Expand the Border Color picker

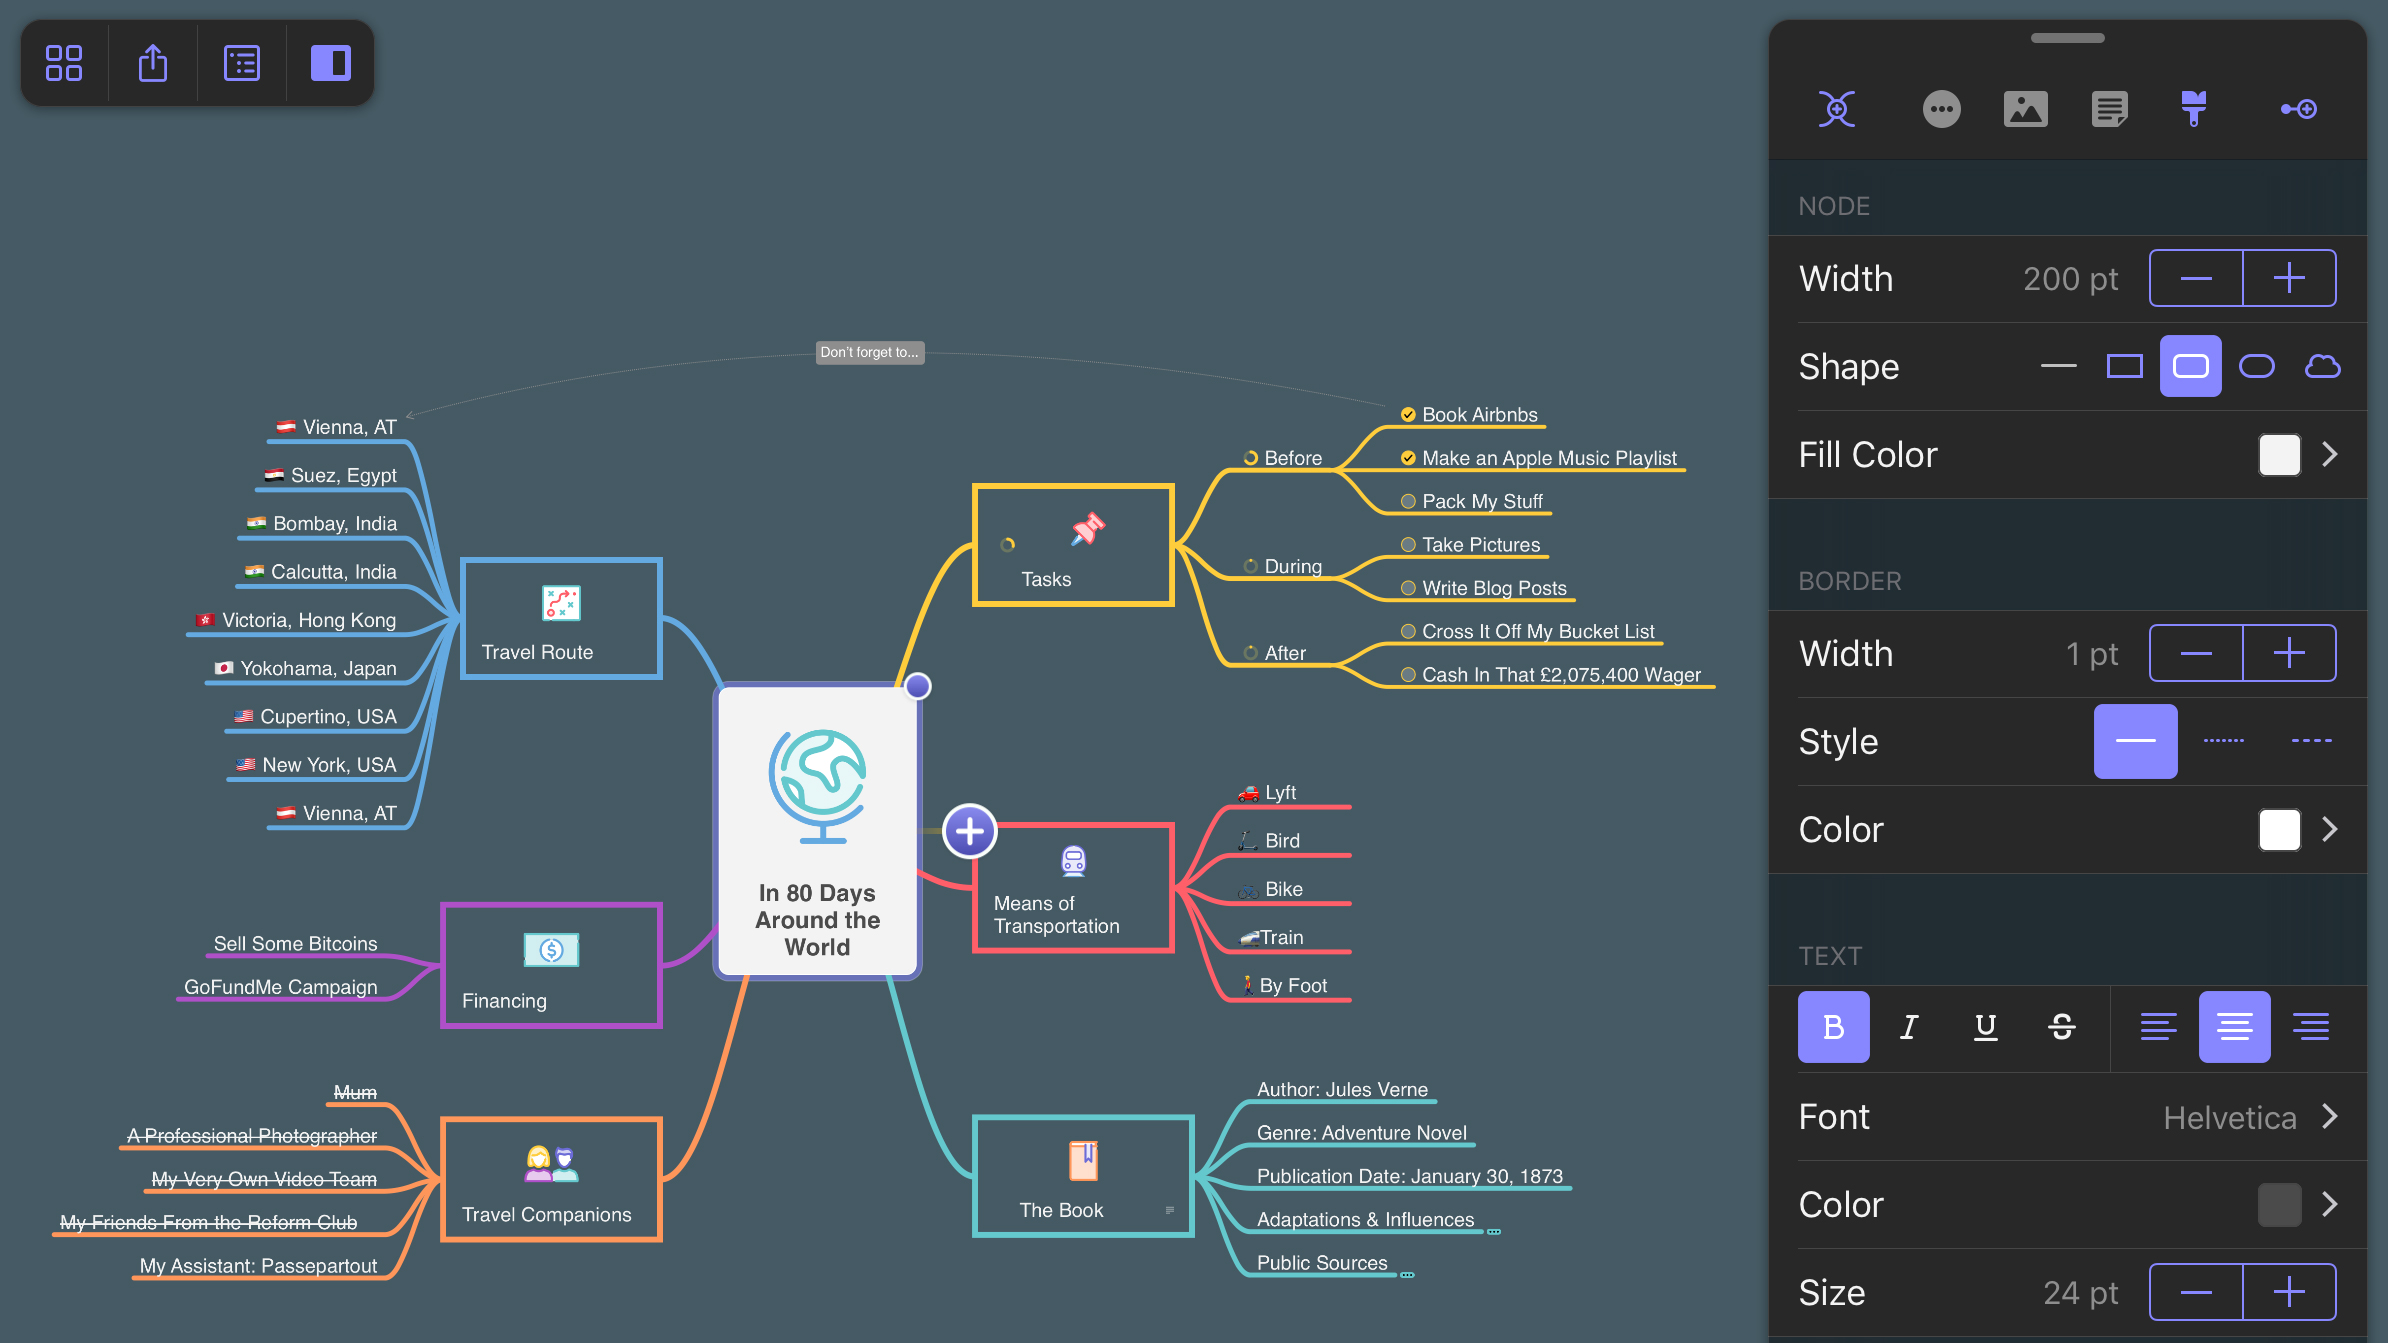[2331, 830]
